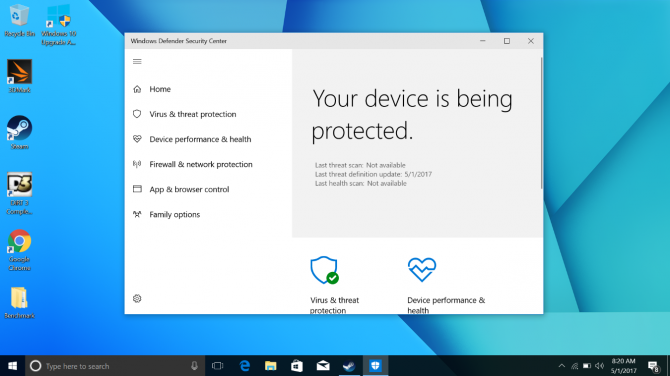Click the battery tray icon
This screenshot has height=376, width=670.
point(587,366)
